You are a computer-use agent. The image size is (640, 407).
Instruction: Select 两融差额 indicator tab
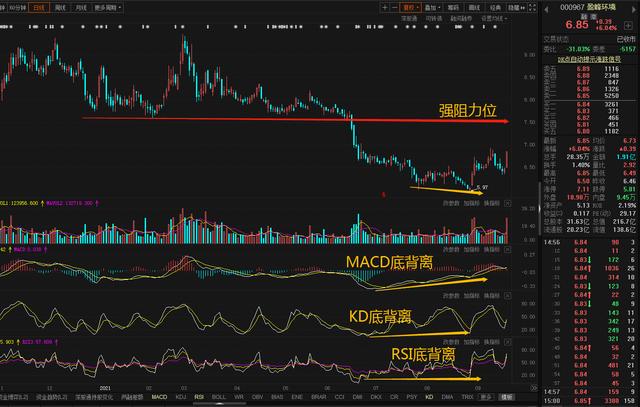tap(132, 397)
